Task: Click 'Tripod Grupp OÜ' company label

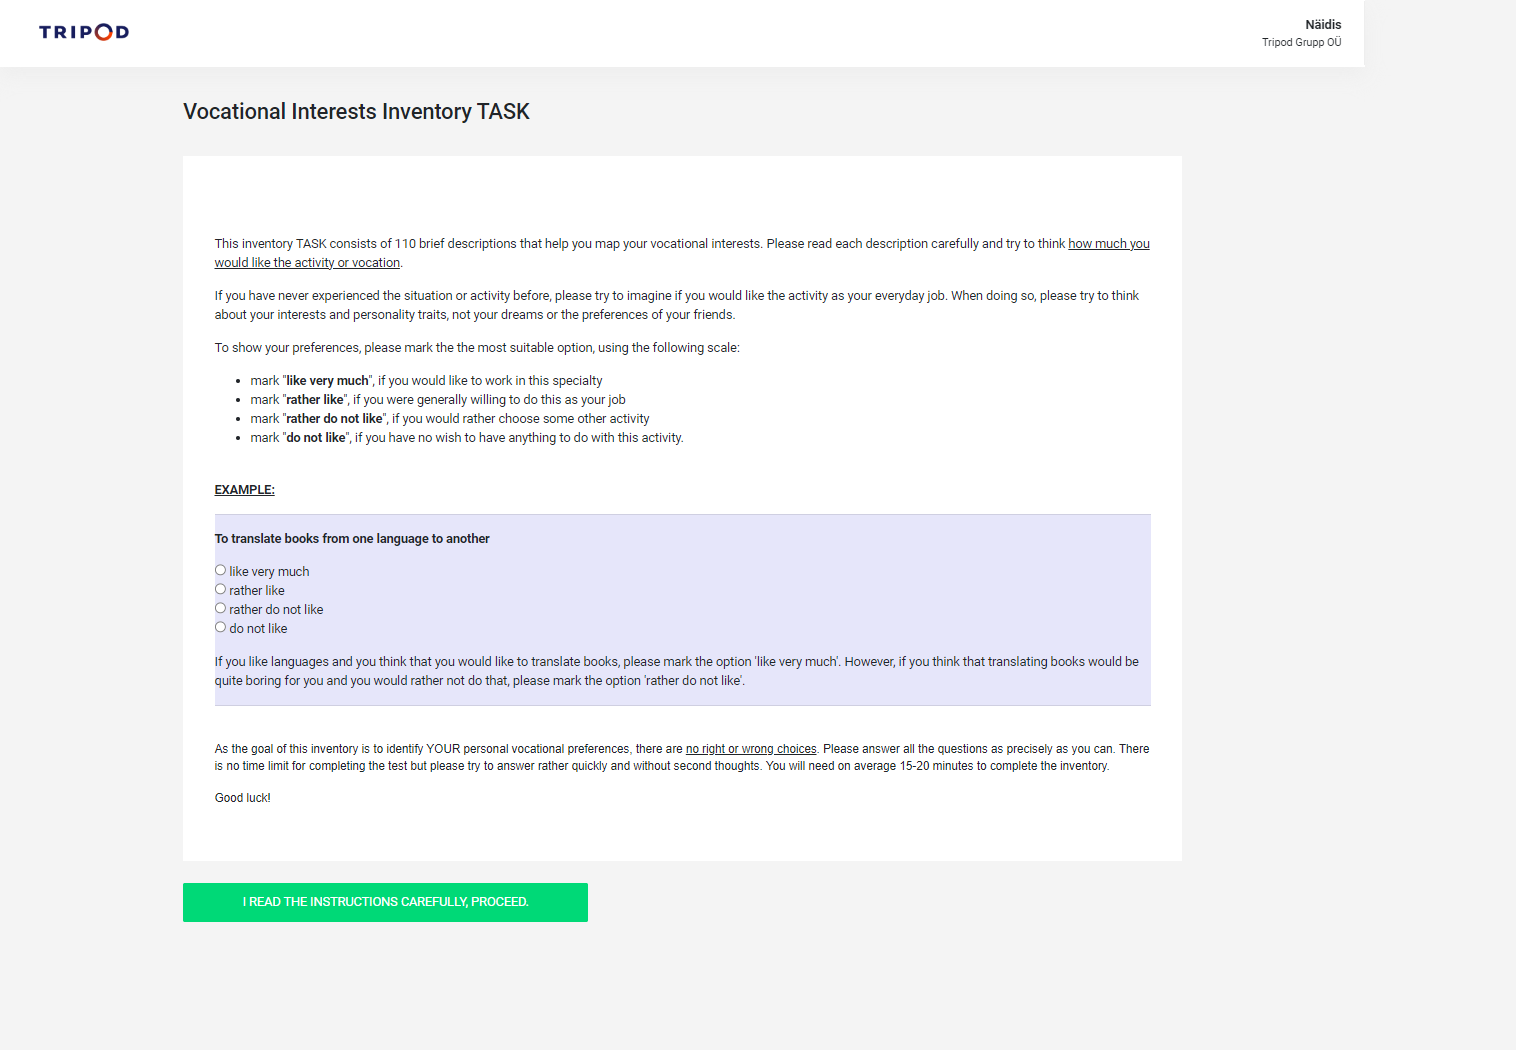Action: [1301, 43]
